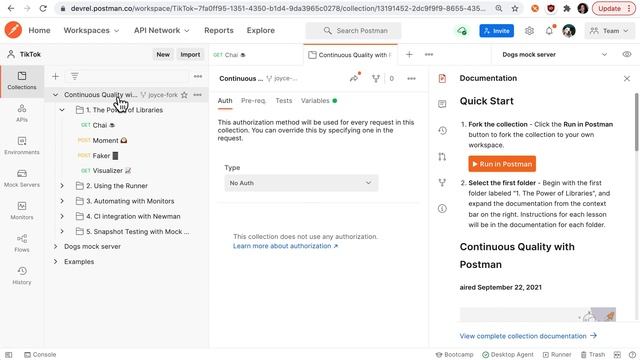Click the Search Postman field
The image size is (640, 360).
pyautogui.click(x=353, y=31)
